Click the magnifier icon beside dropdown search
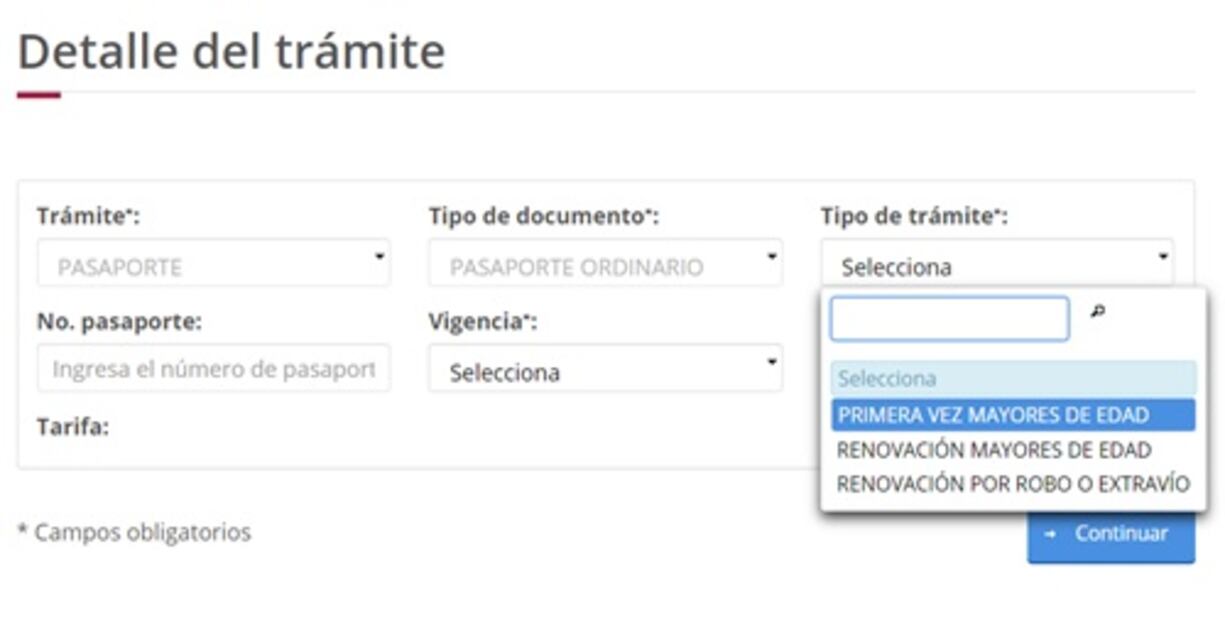The image size is (1225, 620). pyautogui.click(x=1097, y=313)
